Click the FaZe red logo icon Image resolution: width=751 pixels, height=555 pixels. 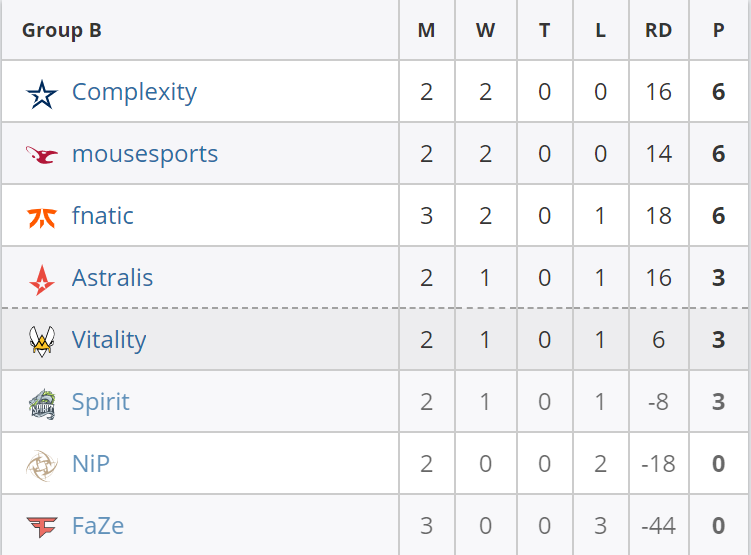pyautogui.click(x=42, y=527)
